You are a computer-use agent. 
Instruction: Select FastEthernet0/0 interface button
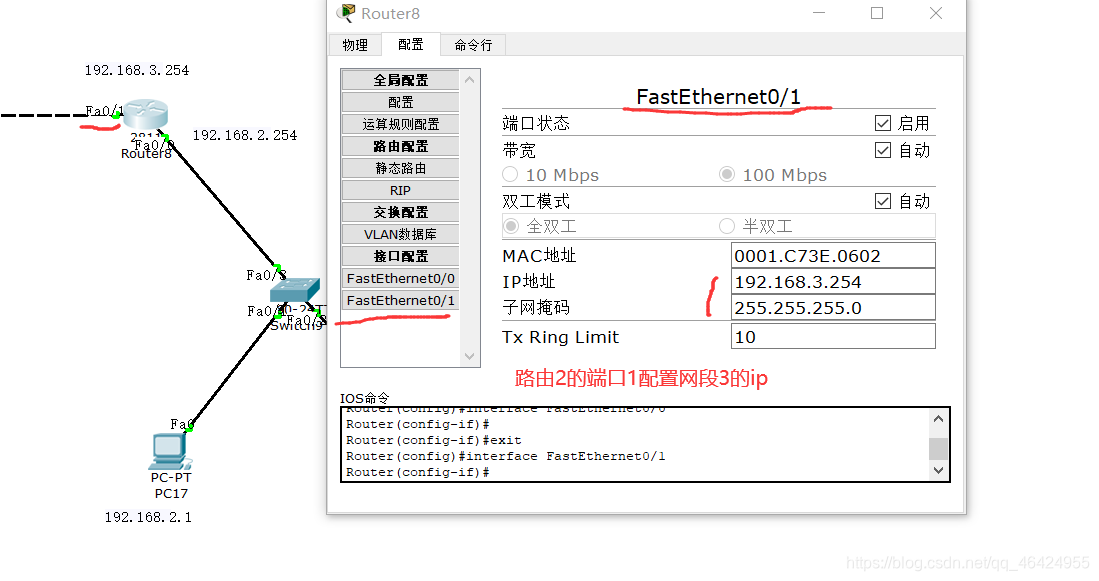[x=400, y=278]
